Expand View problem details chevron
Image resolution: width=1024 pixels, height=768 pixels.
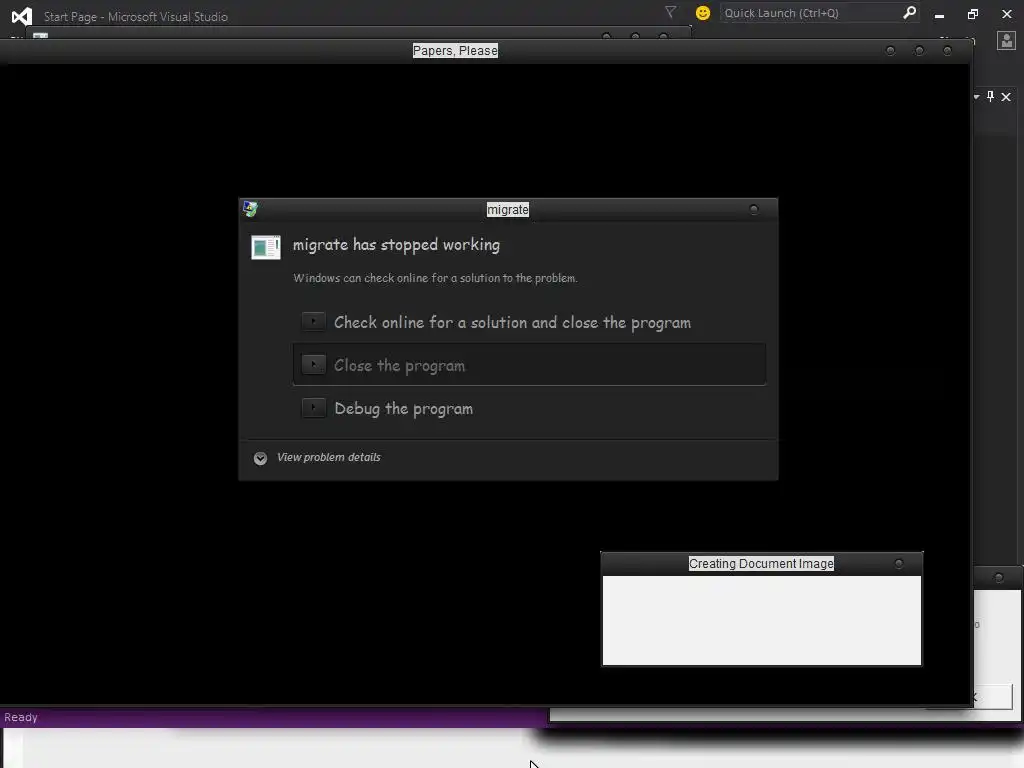tap(260, 458)
